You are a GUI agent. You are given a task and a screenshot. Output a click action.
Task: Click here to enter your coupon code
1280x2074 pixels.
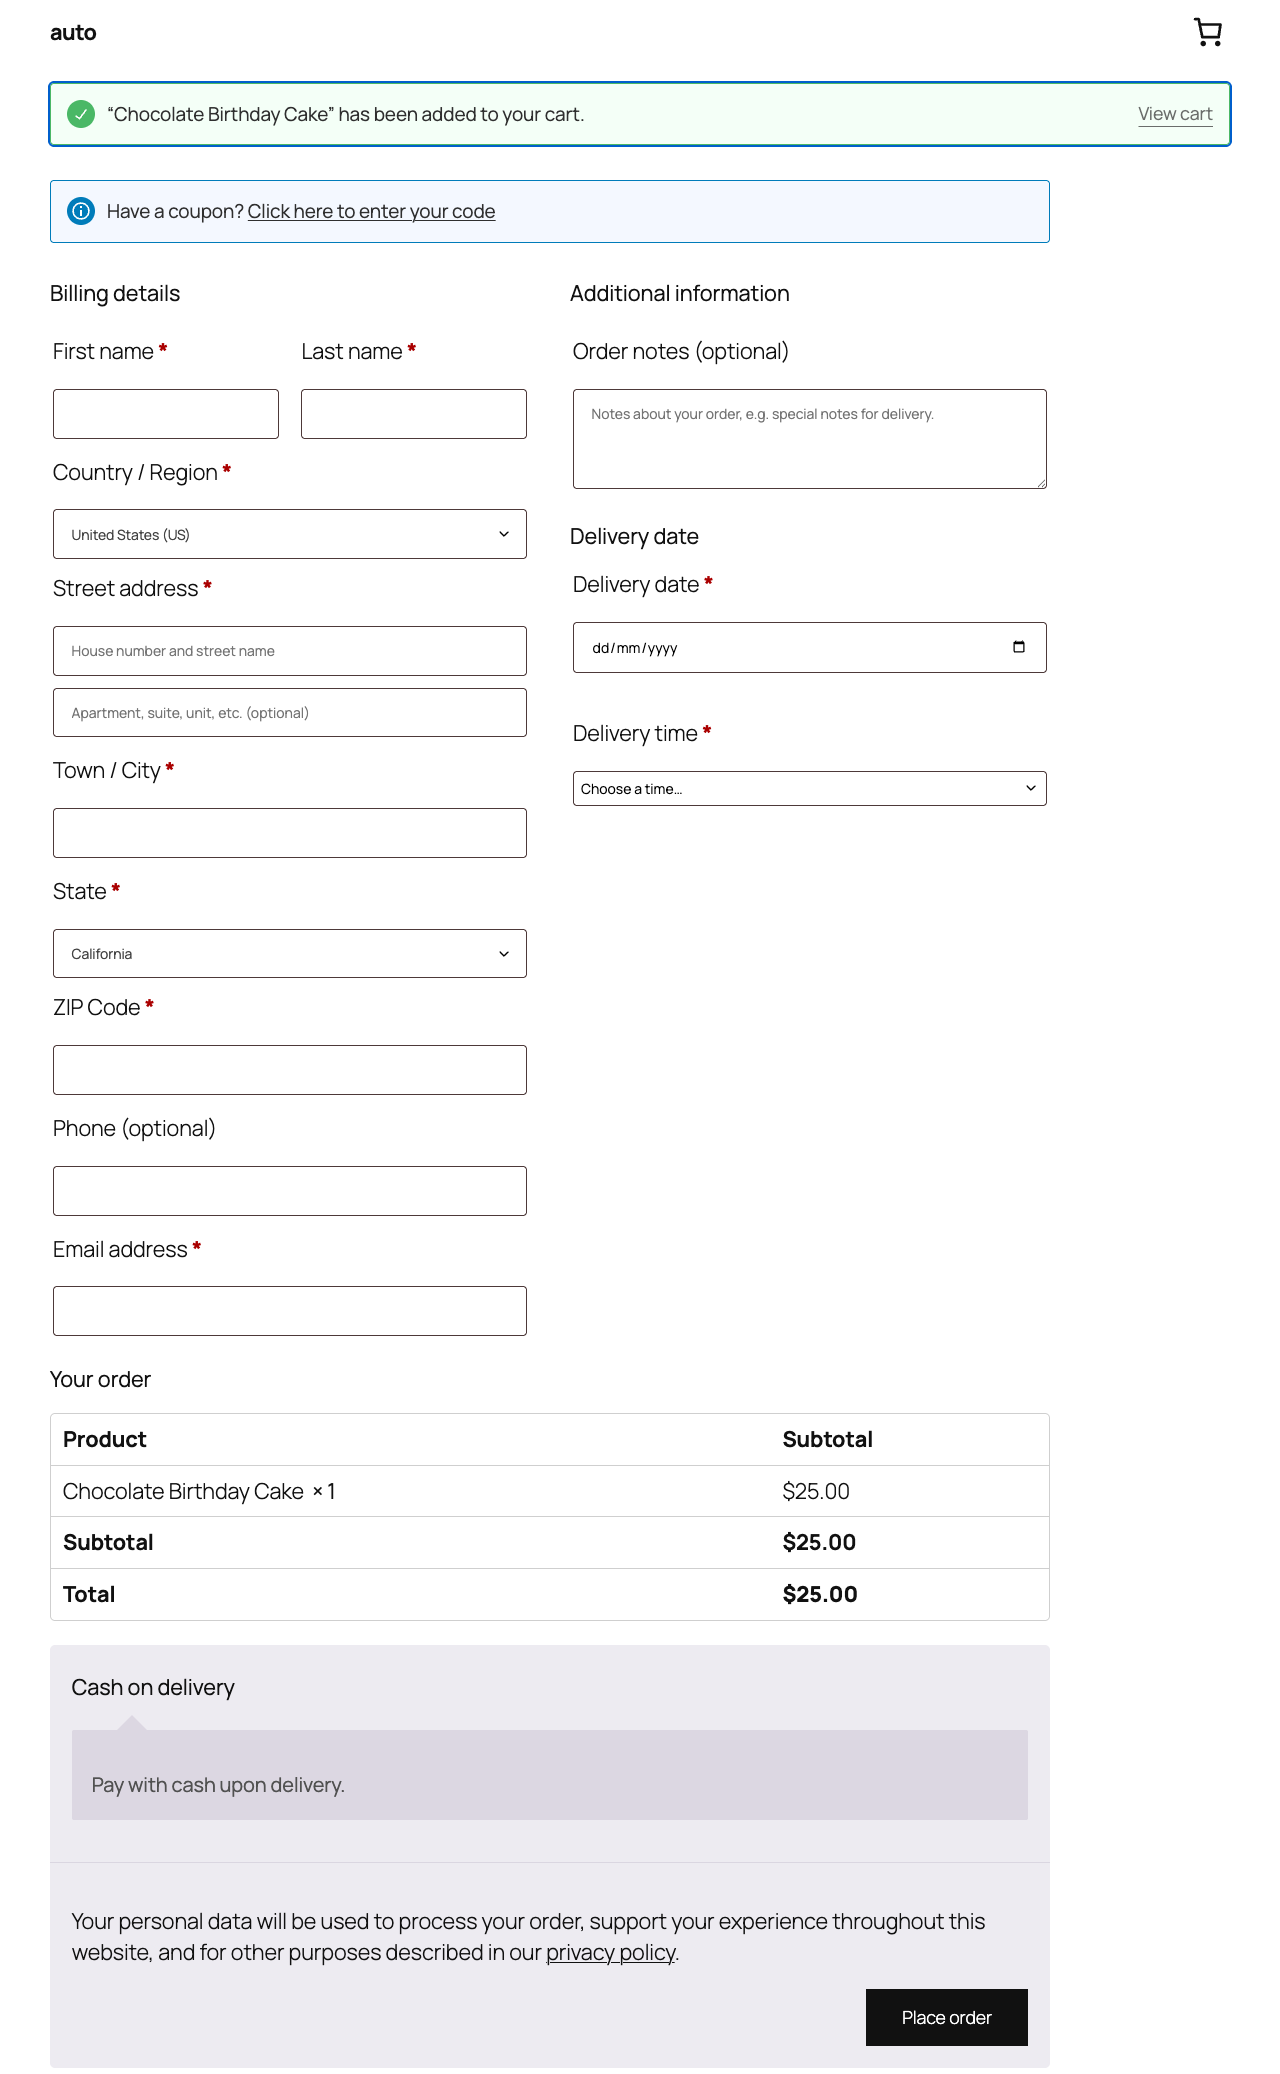371,211
